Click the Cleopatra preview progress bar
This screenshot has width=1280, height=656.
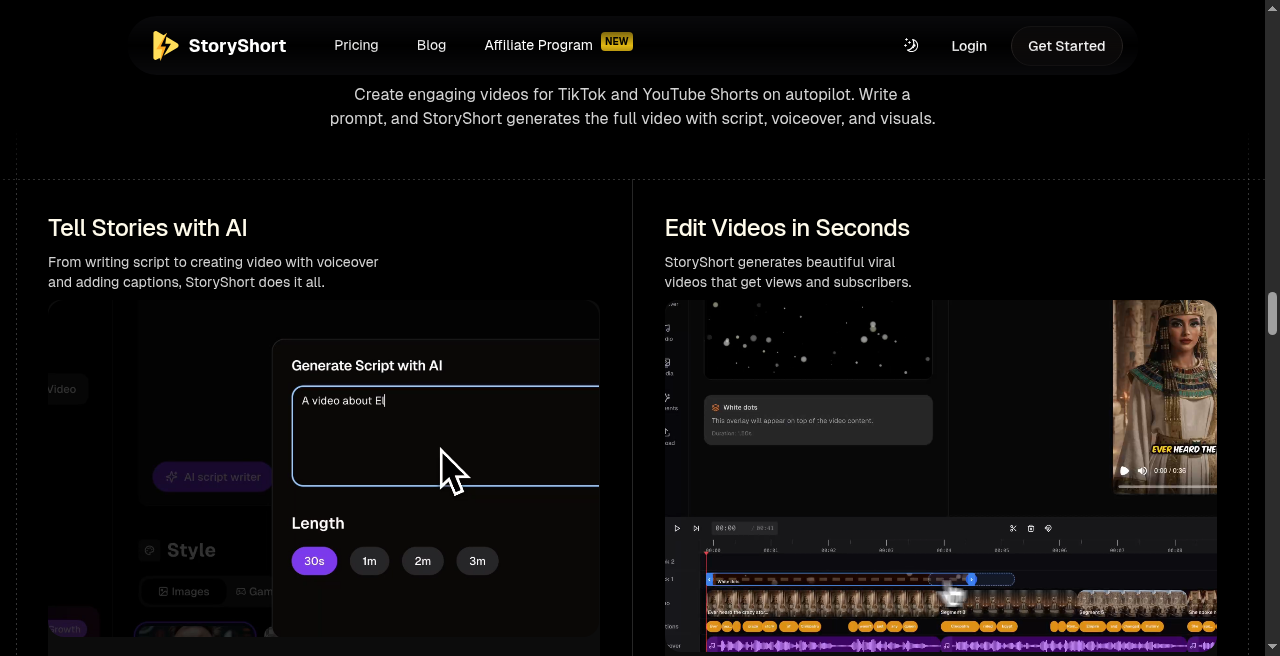point(1167,487)
